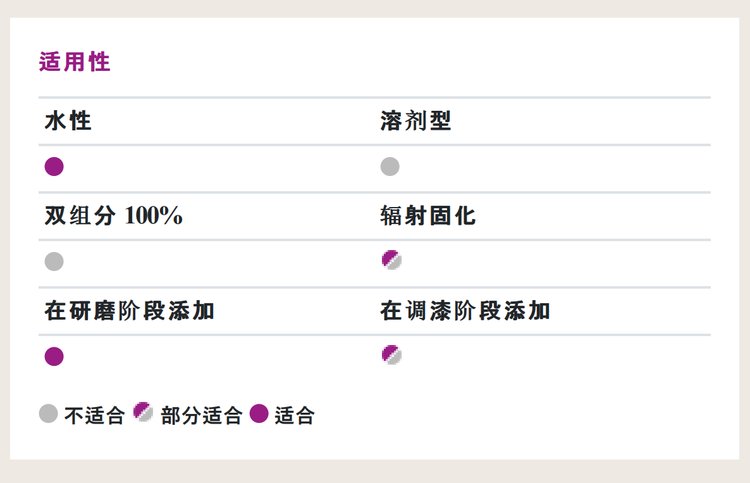This screenshot has height=483, width=750.
Task: Click the gray 不适合 legend dot
Action: coord(48,414)
